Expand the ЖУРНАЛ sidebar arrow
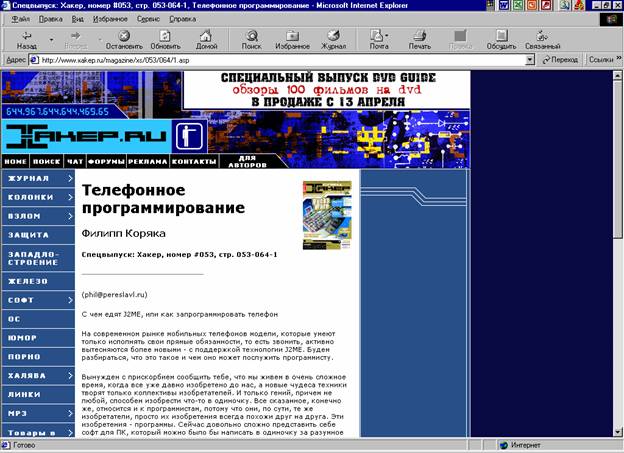The height and width of the screenshot is (453, 624). point(70,178)
